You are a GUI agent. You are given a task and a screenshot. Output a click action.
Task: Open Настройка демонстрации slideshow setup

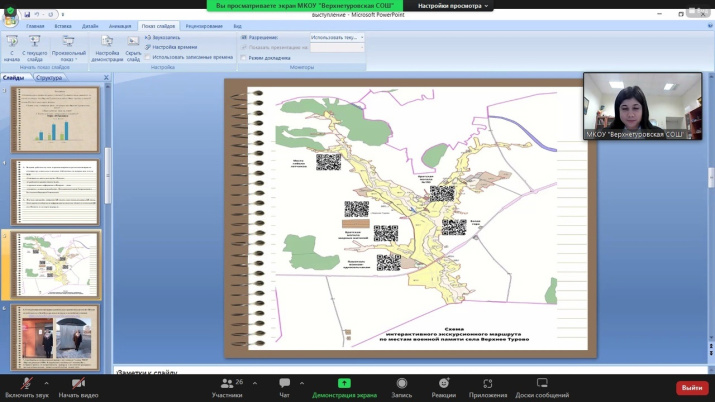coord(107,44)
